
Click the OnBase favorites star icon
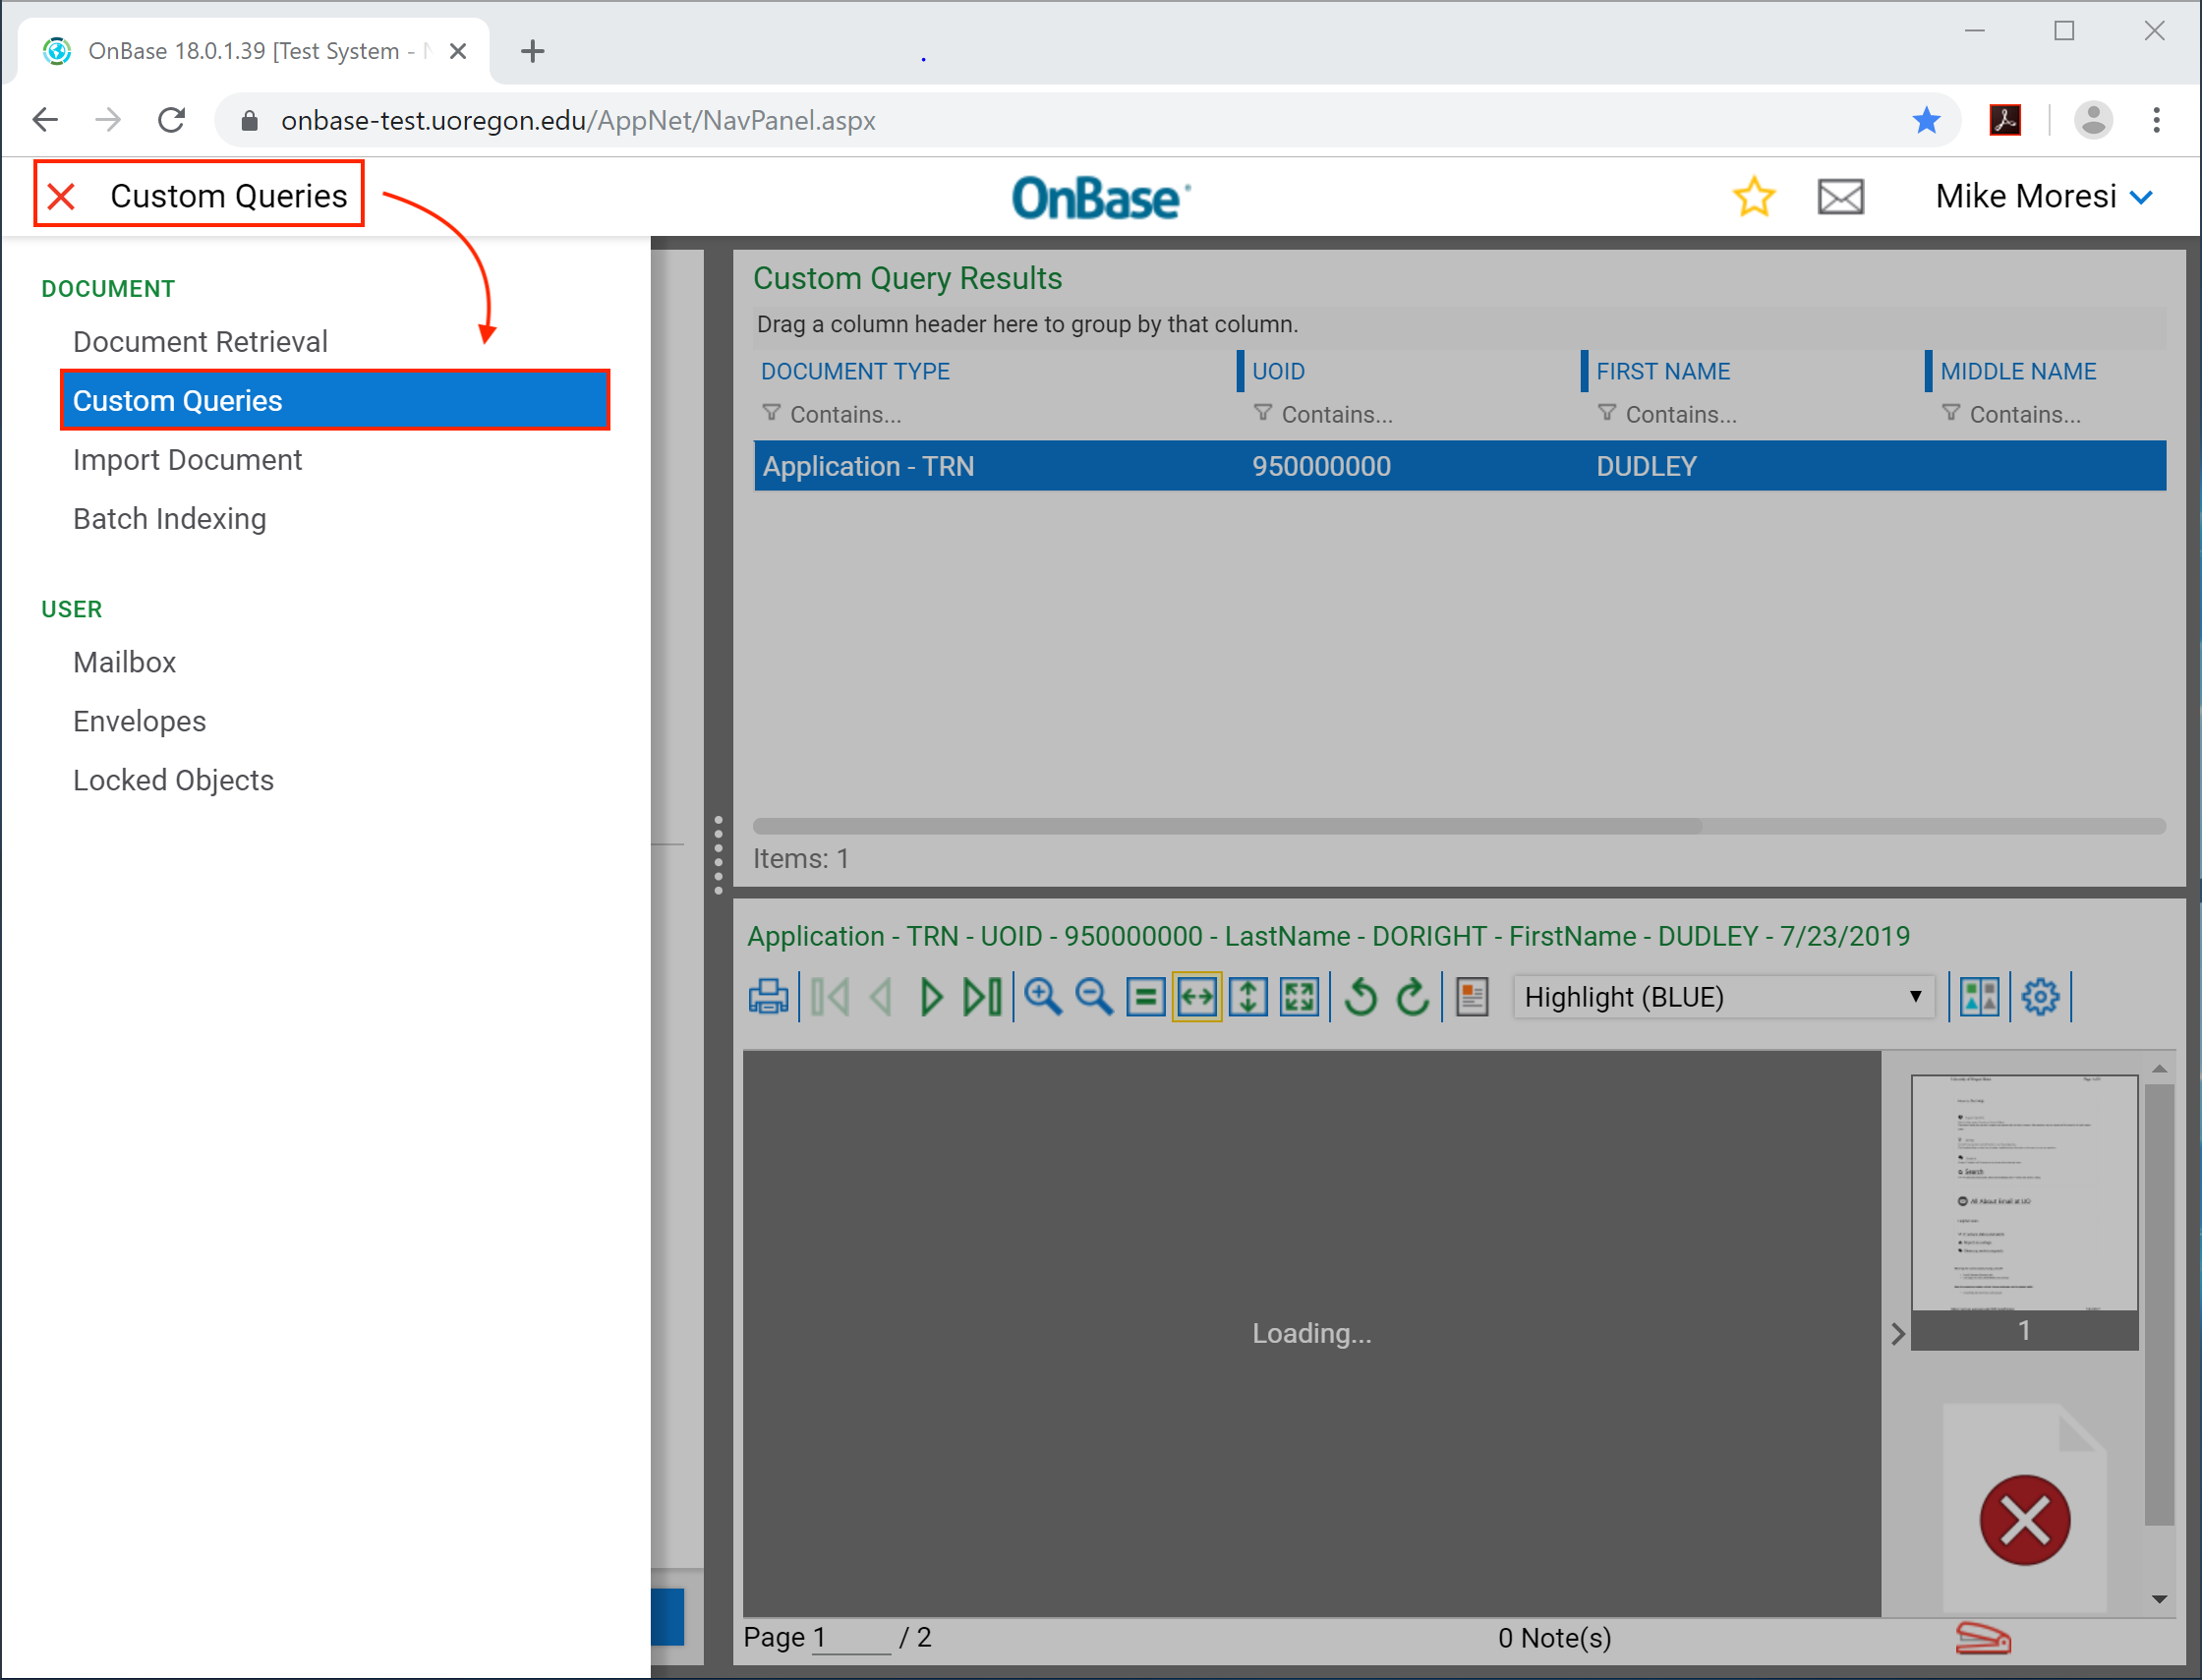(x=1754, y=196)
